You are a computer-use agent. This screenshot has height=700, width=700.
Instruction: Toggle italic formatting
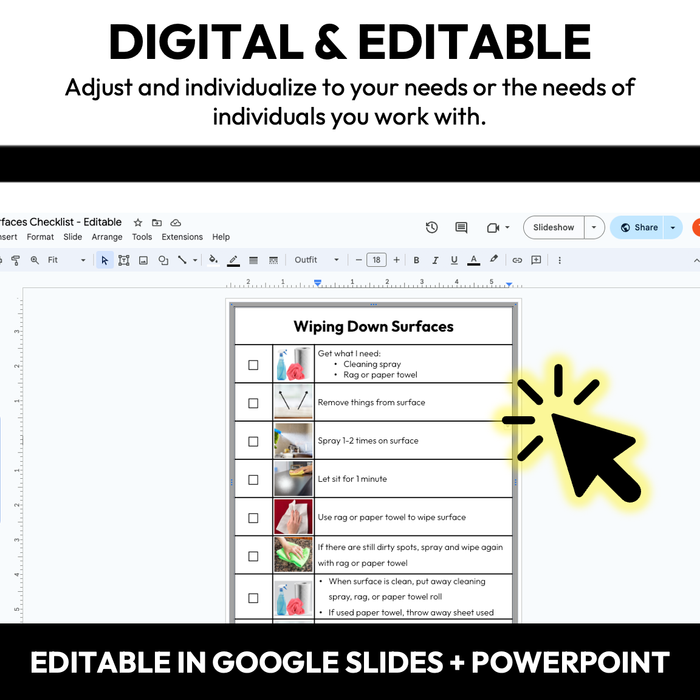437,260
